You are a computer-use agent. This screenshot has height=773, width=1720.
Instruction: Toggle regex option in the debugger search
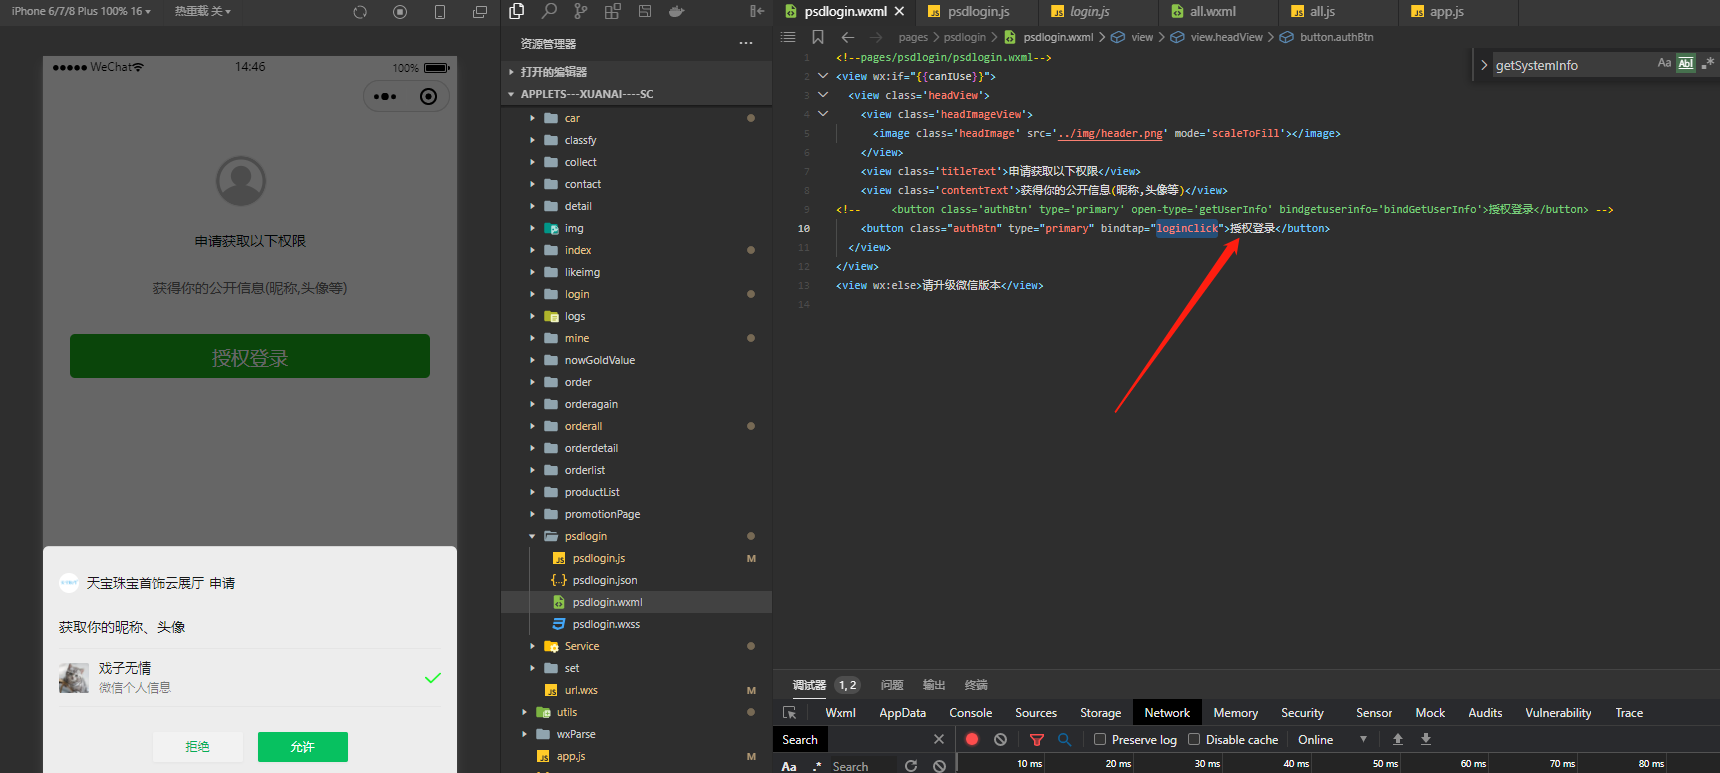pyautogui.click(x=817, y=766)
